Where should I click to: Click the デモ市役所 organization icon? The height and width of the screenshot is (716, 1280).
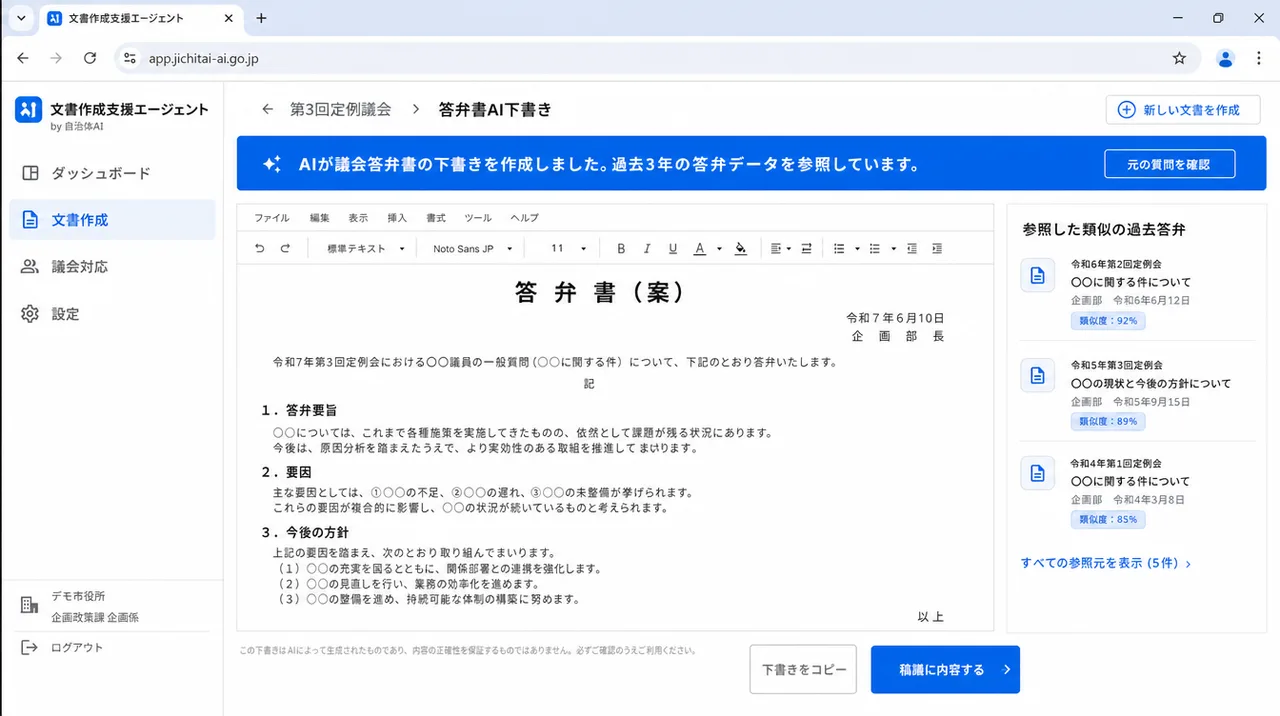coord(29,606)
